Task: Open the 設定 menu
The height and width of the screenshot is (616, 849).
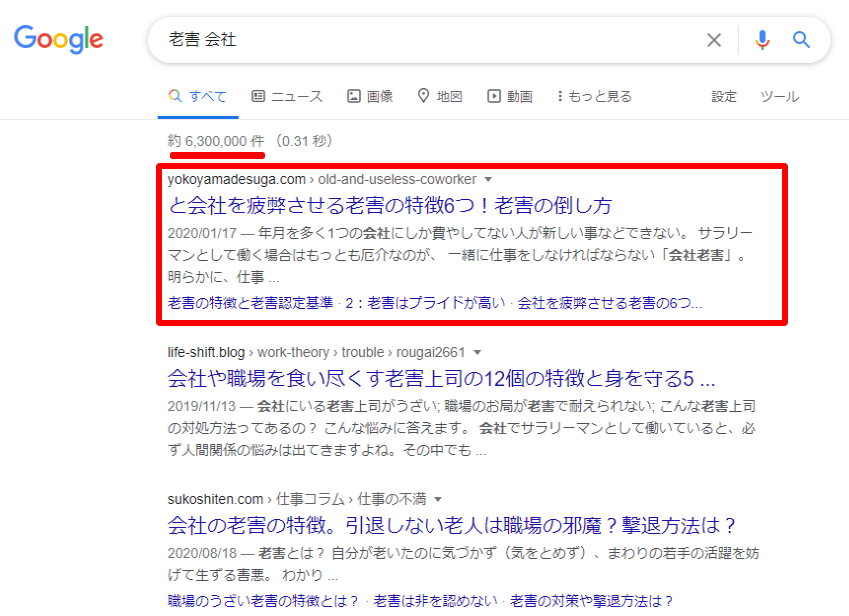Action: pyautogui.click(x=723, y=96)
